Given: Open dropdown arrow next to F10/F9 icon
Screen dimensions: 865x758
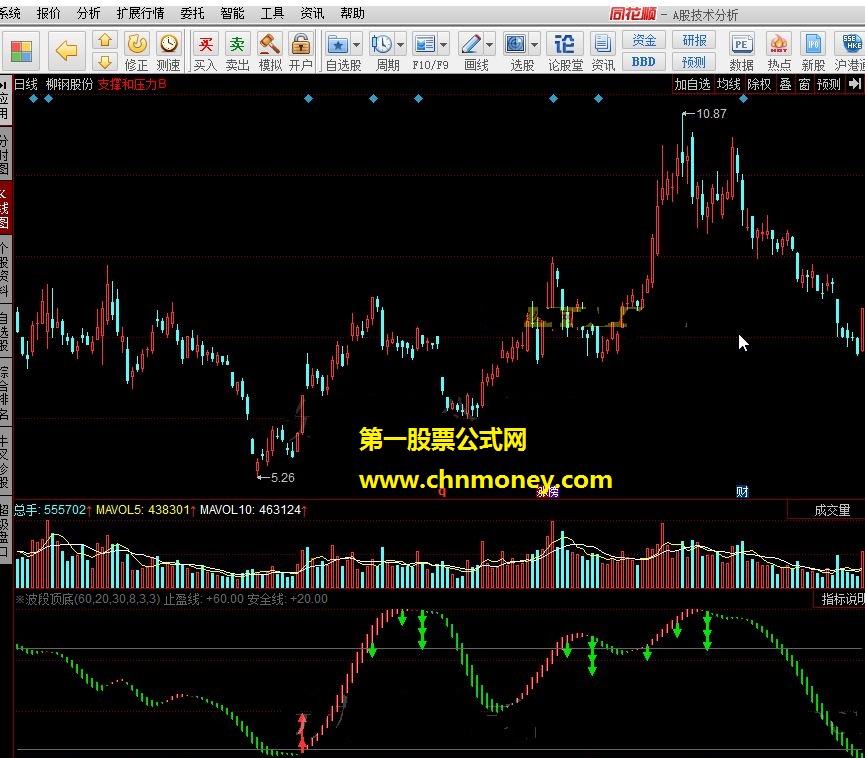Looking at the screenshot, I should point(444,44).
